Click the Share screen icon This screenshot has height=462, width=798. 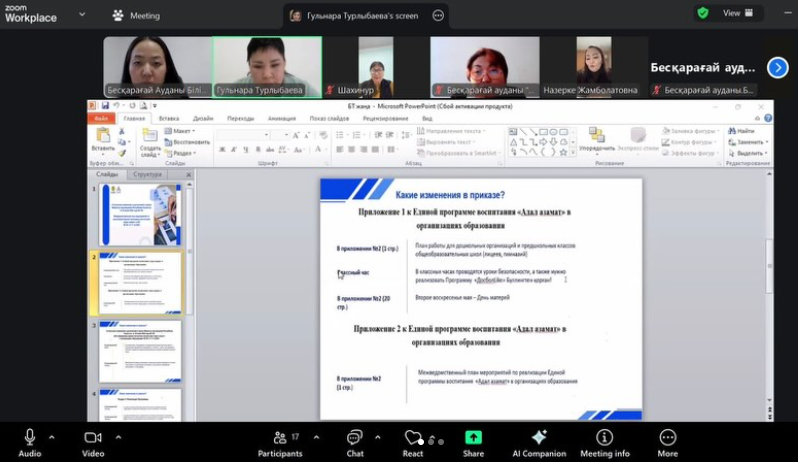tap(473, 438)
